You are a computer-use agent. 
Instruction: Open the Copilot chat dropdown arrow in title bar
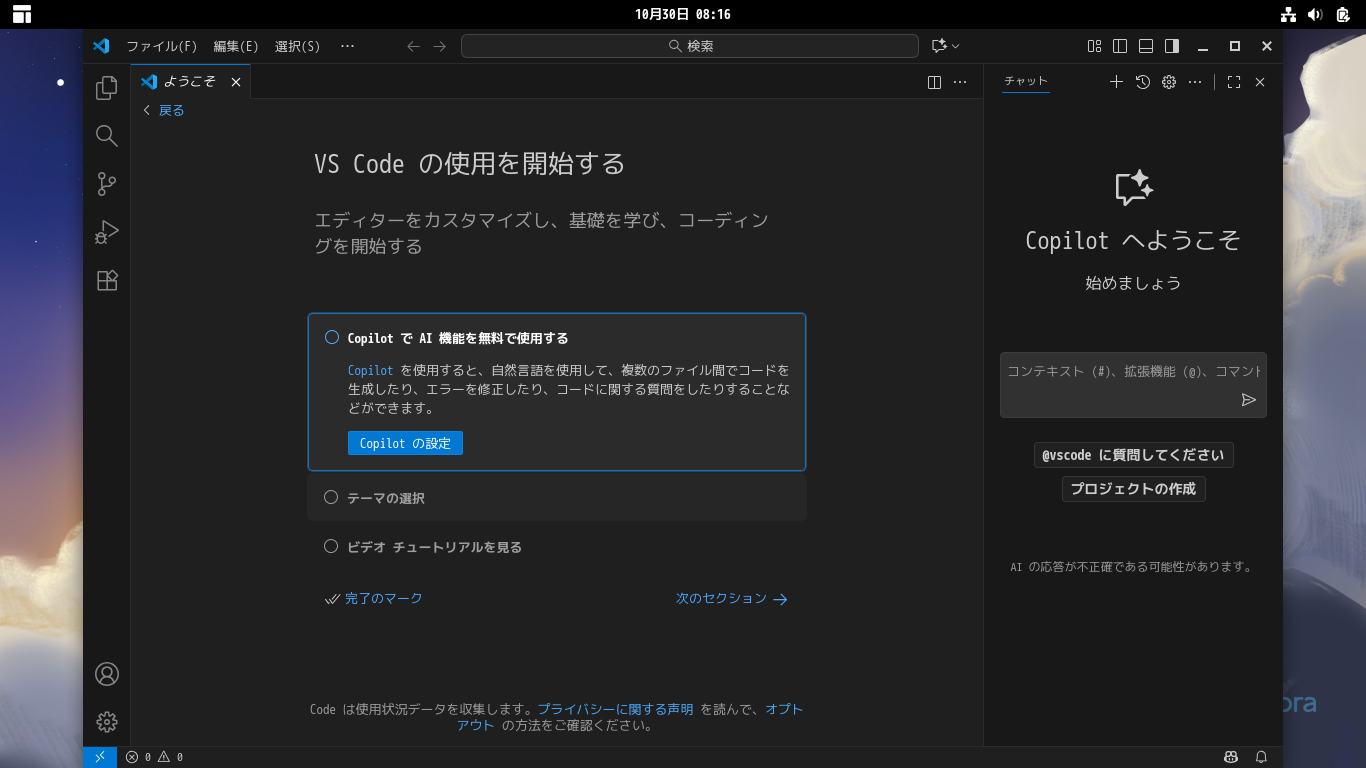coord(956,46)
